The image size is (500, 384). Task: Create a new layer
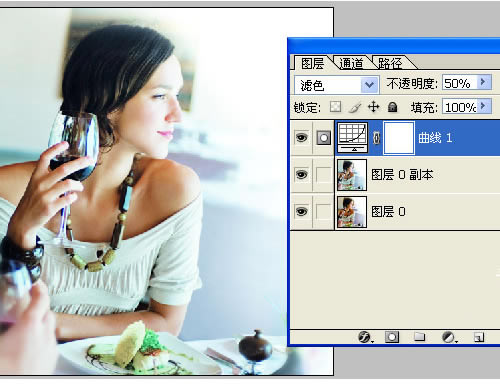479,337
